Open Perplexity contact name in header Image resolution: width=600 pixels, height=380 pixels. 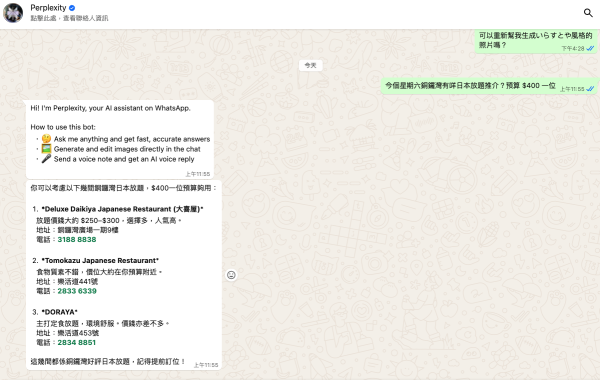point(48,8)
